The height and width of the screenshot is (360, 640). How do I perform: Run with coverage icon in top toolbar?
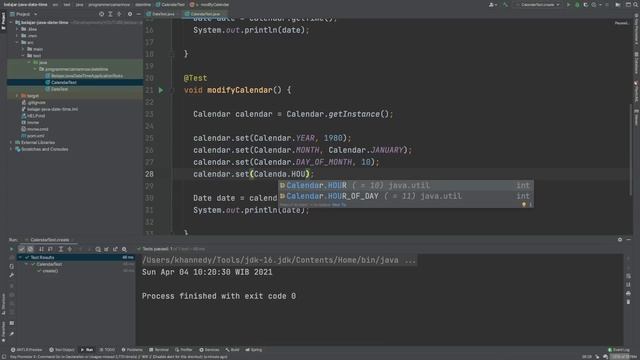(585, 5)
